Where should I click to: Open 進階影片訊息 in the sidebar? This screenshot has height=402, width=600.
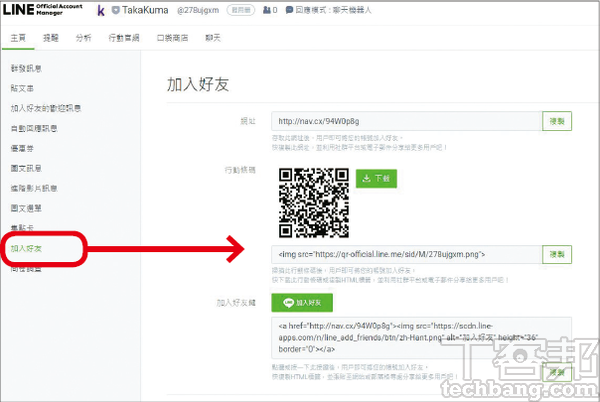pyautogui.click(x=34, y=188)
